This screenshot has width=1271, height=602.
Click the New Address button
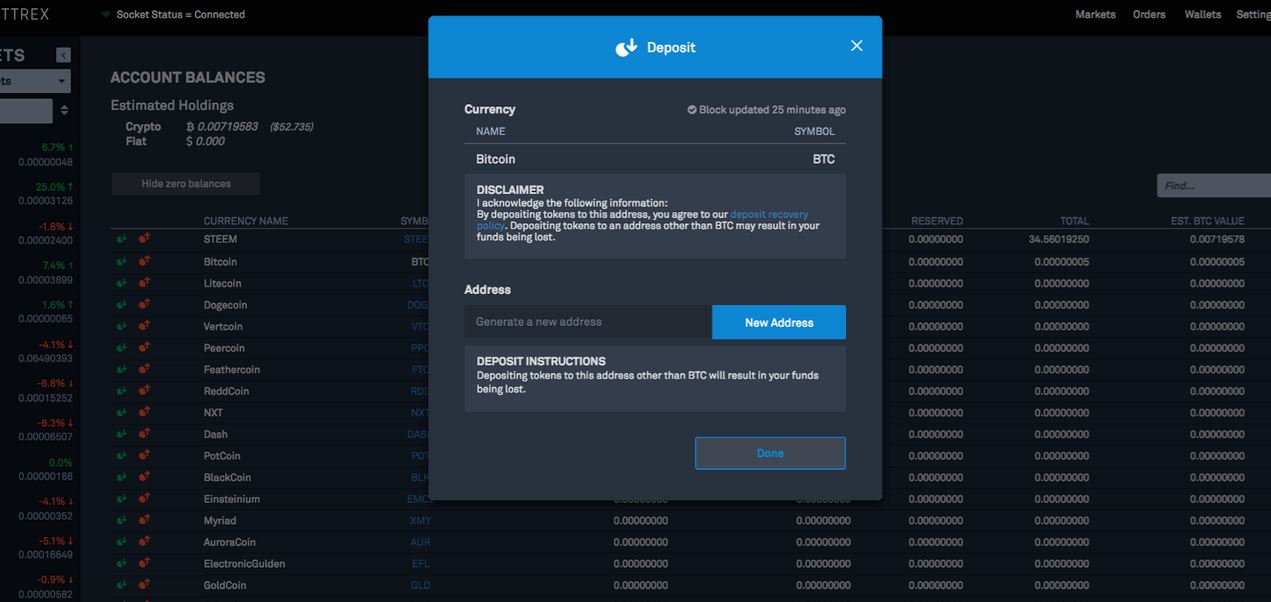[x=779, y=322]
